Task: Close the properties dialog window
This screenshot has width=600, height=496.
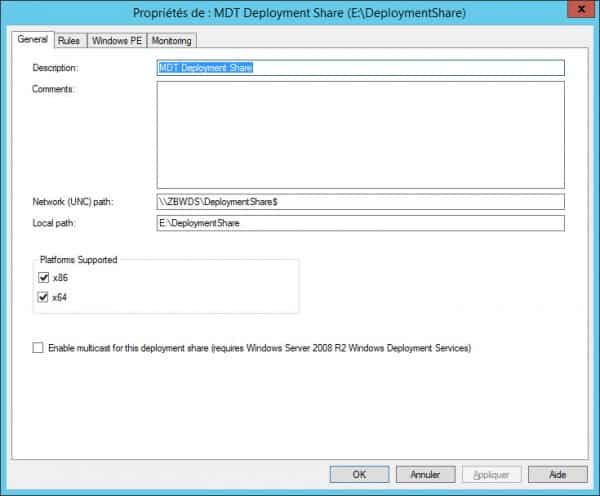Action: [581, 9]
